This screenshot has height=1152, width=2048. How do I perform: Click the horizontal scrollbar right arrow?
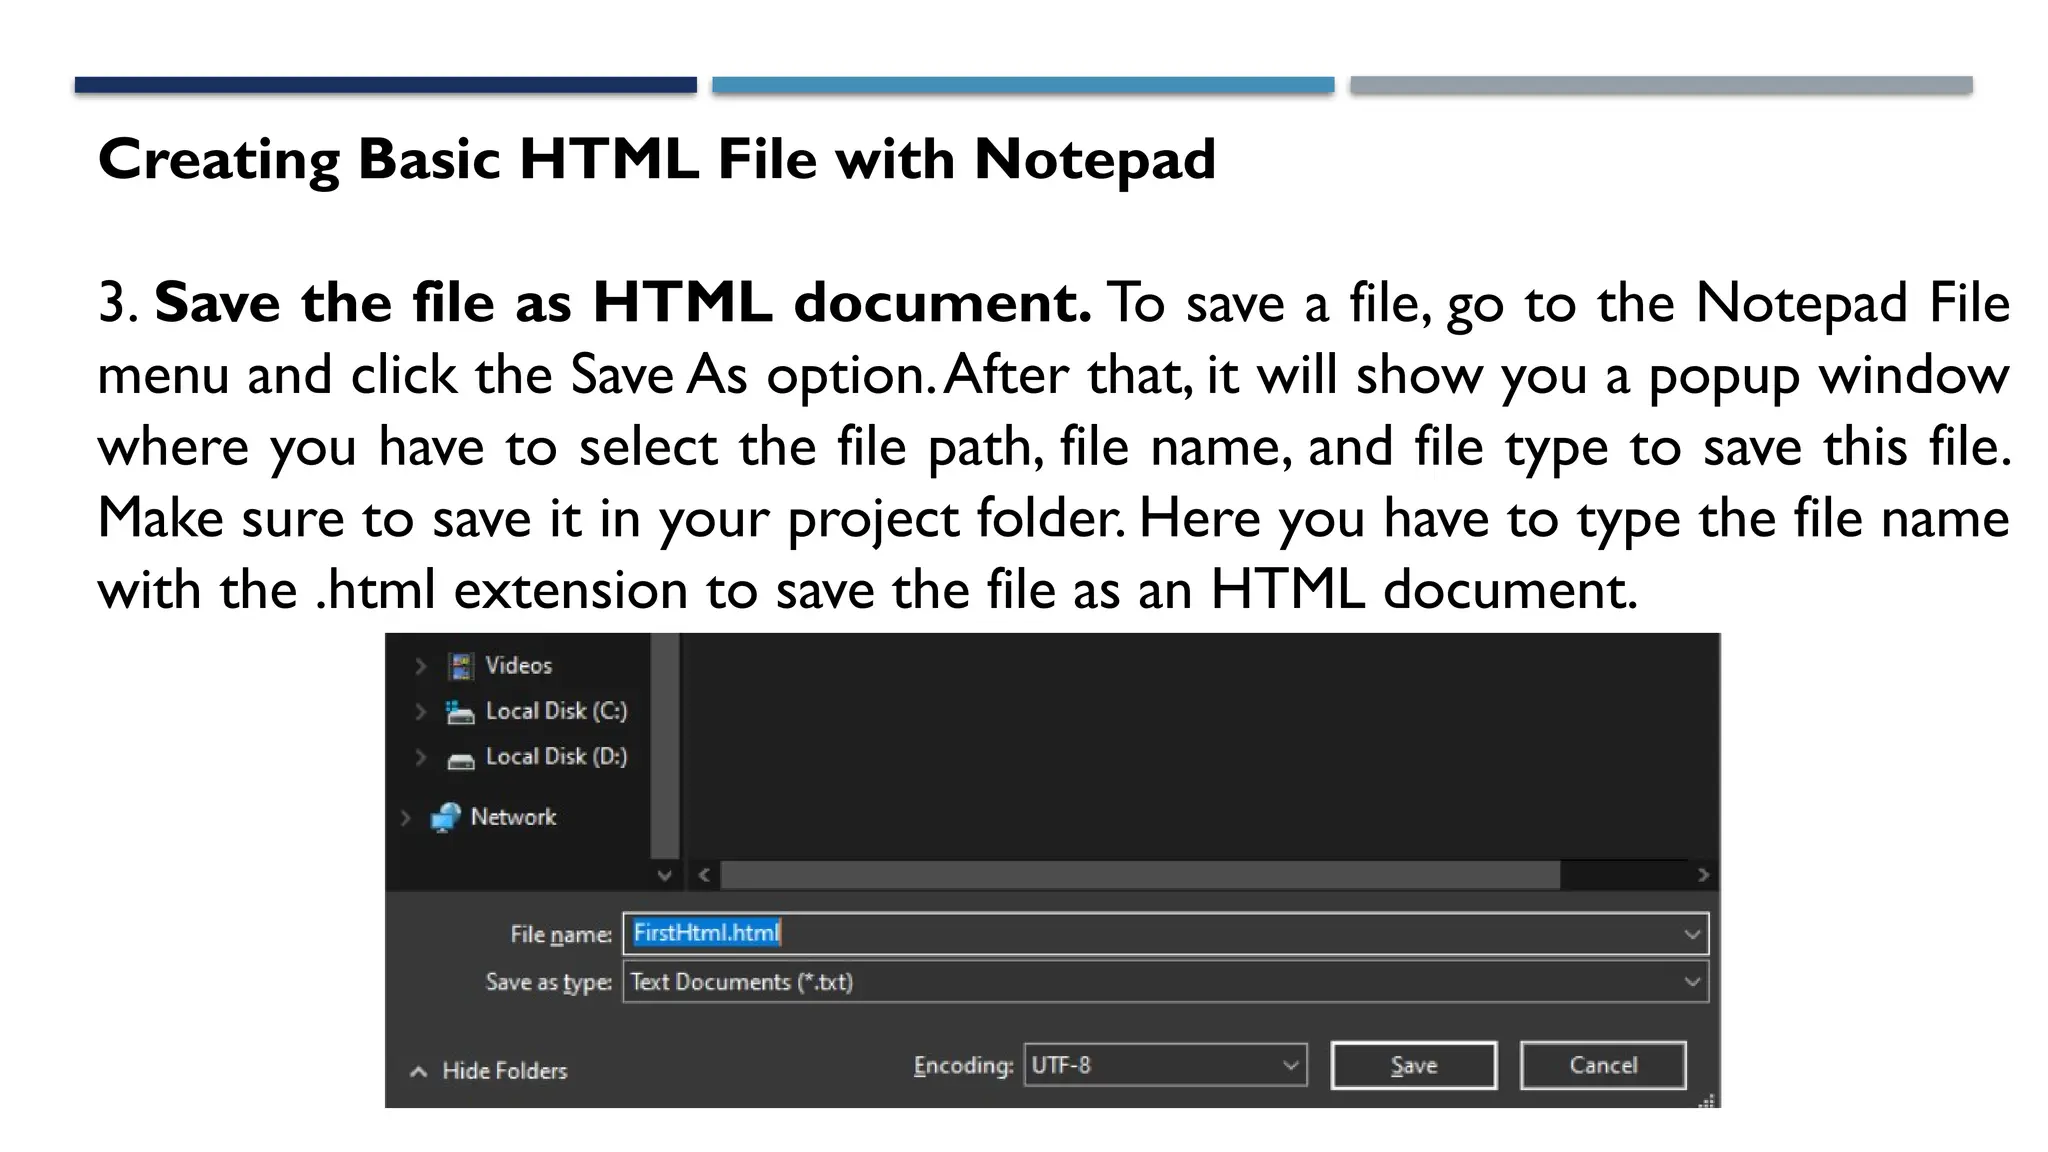pos(1703,875)
